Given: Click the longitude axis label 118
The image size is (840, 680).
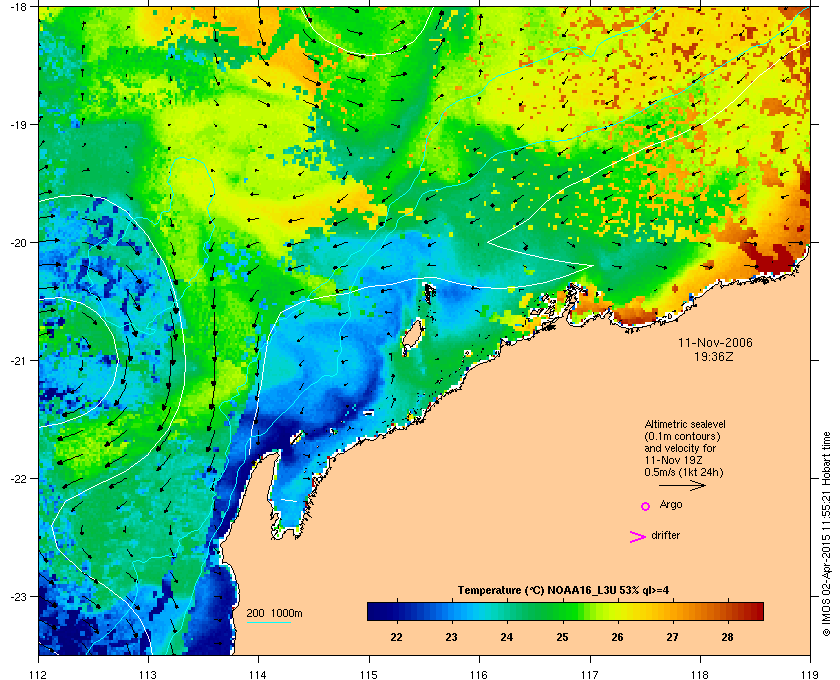Looking at the screenshot, I should (x=700, y=675).
